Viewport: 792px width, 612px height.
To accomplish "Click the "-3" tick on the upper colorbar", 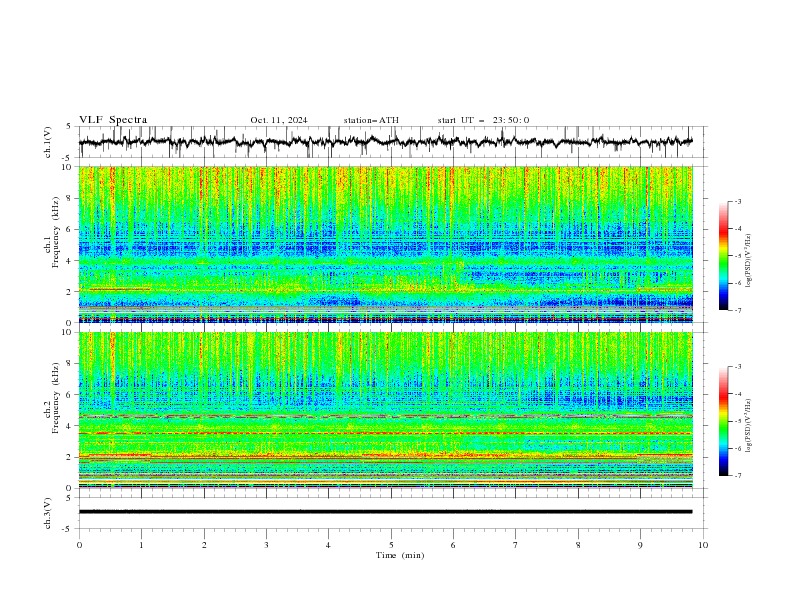I will [737, 201].
